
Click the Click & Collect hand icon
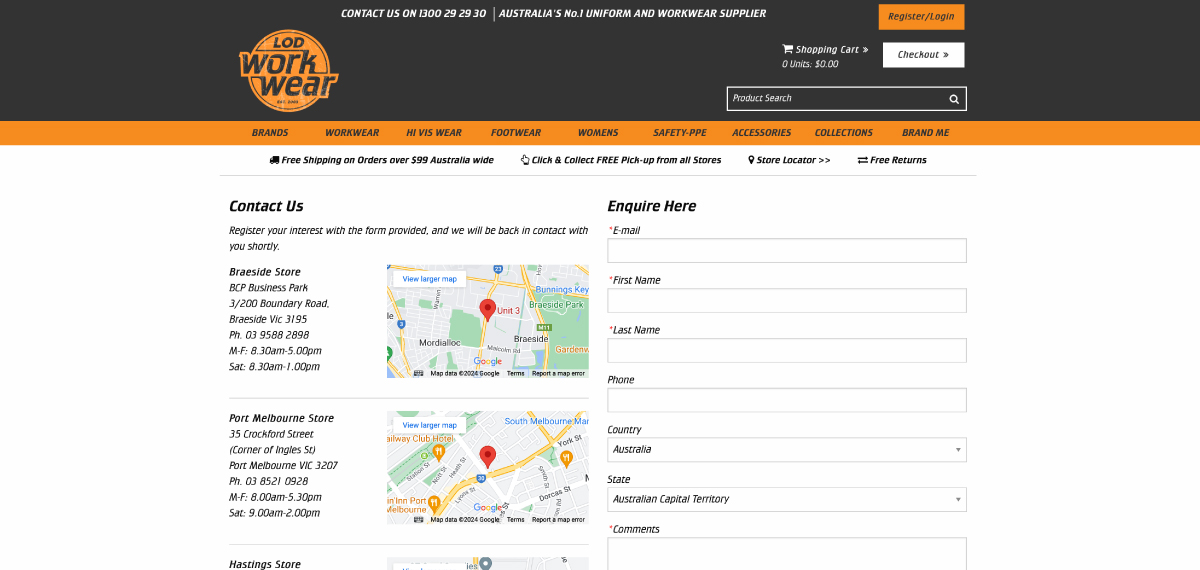pyautogui.click(x=525, y=160)
